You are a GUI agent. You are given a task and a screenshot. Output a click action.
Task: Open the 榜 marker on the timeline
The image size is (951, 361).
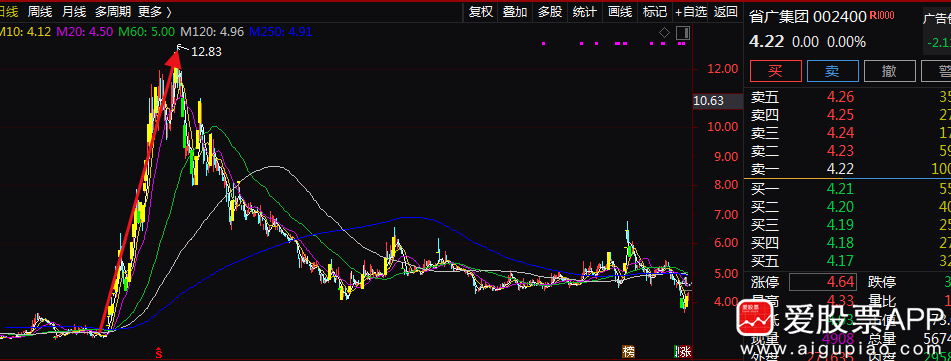point(629,351)
